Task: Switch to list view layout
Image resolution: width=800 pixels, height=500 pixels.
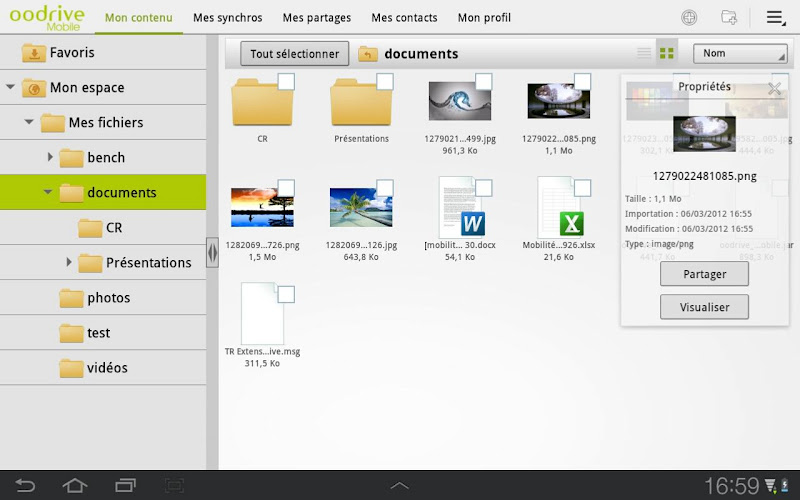Action: [645, 53]
